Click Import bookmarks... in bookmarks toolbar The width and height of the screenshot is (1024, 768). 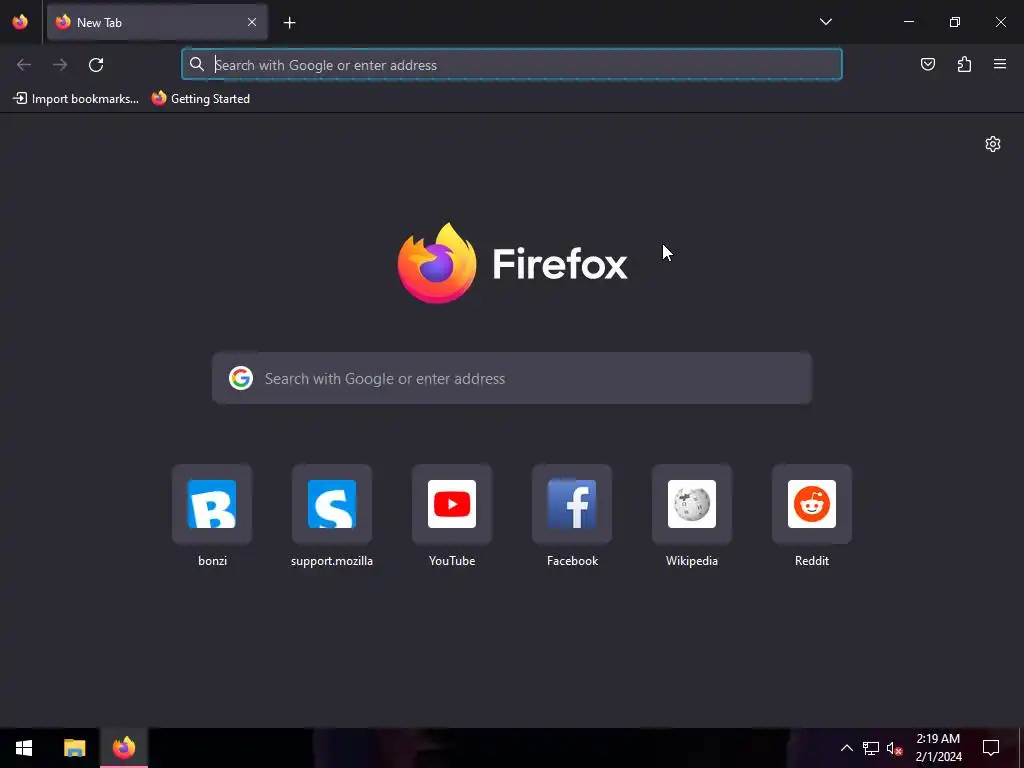click(76, 99)
